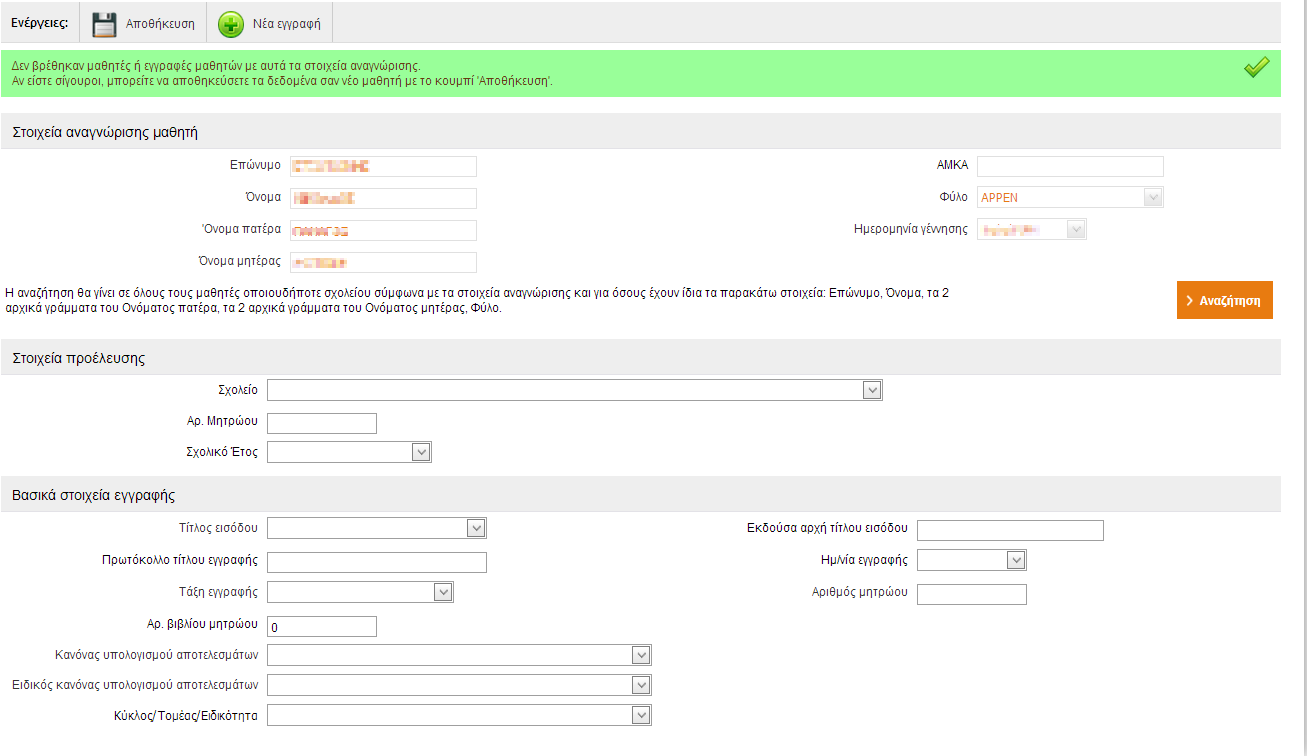Click the Αρ. βιβλίου μητρώου field
The height and width of the screenshot is (756, 1307).
(x=322, y=627)
